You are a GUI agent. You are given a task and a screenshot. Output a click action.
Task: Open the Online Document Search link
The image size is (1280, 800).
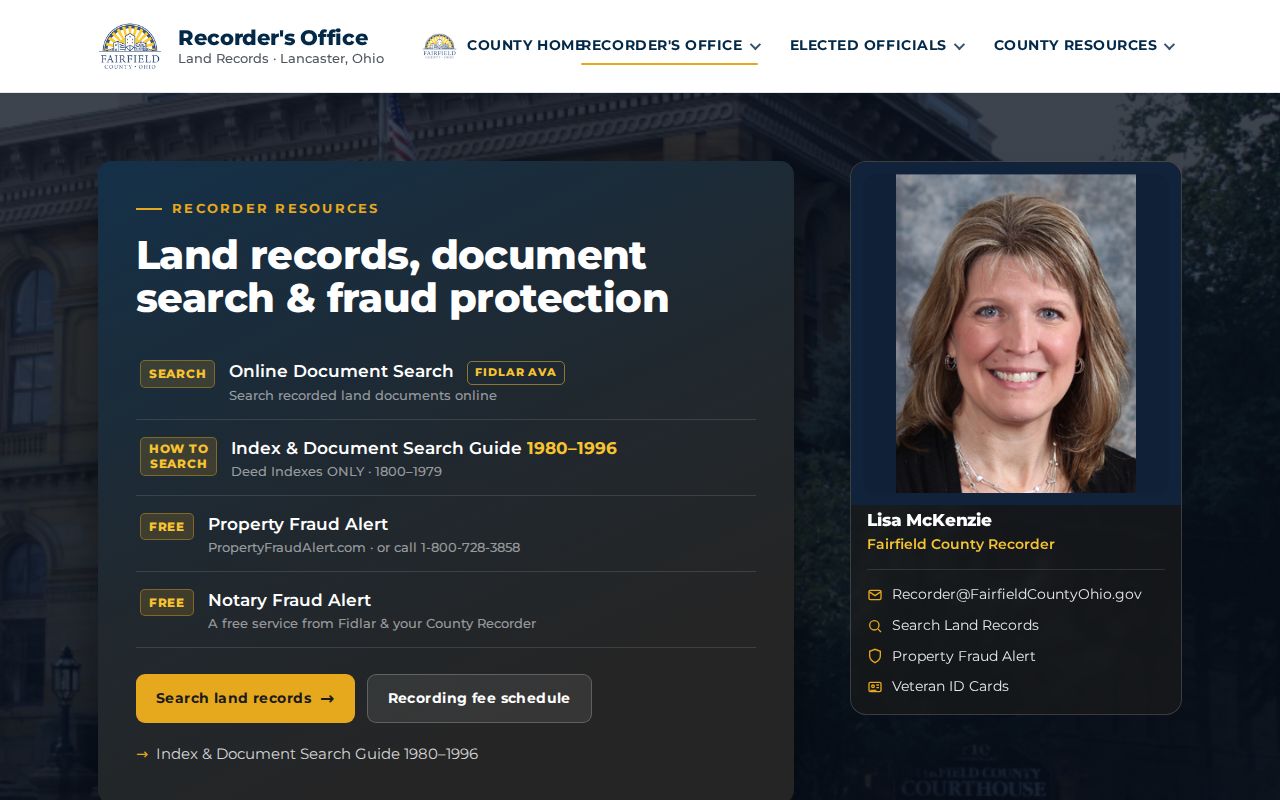[x=341, y=371]
